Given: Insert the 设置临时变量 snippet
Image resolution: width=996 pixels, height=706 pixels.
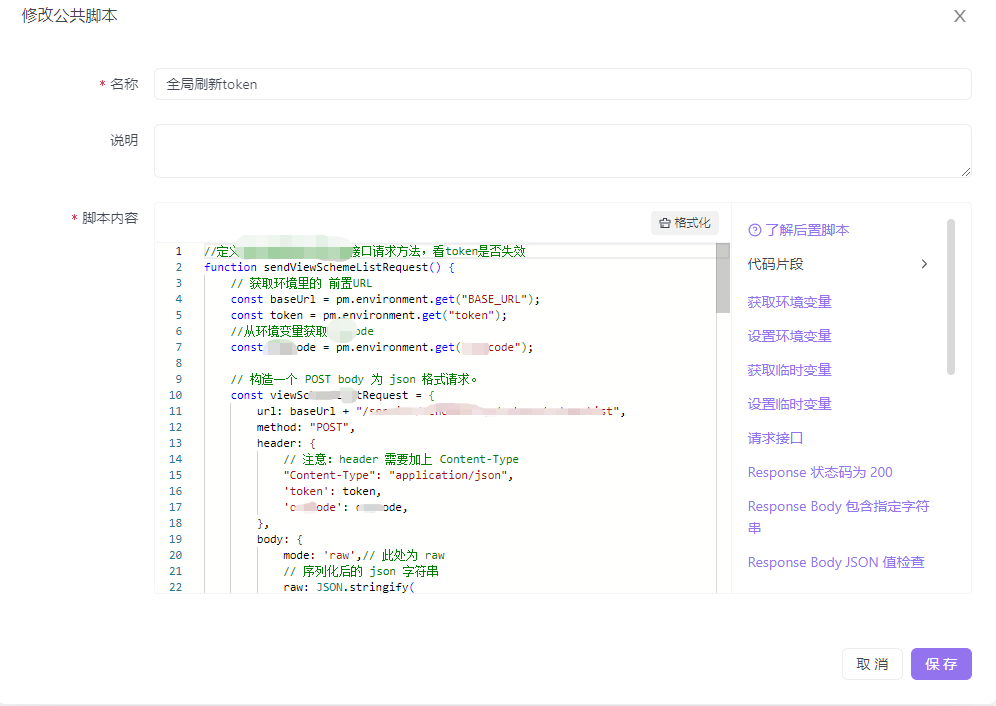Looking at the screenshot, I should coord(790,404).
